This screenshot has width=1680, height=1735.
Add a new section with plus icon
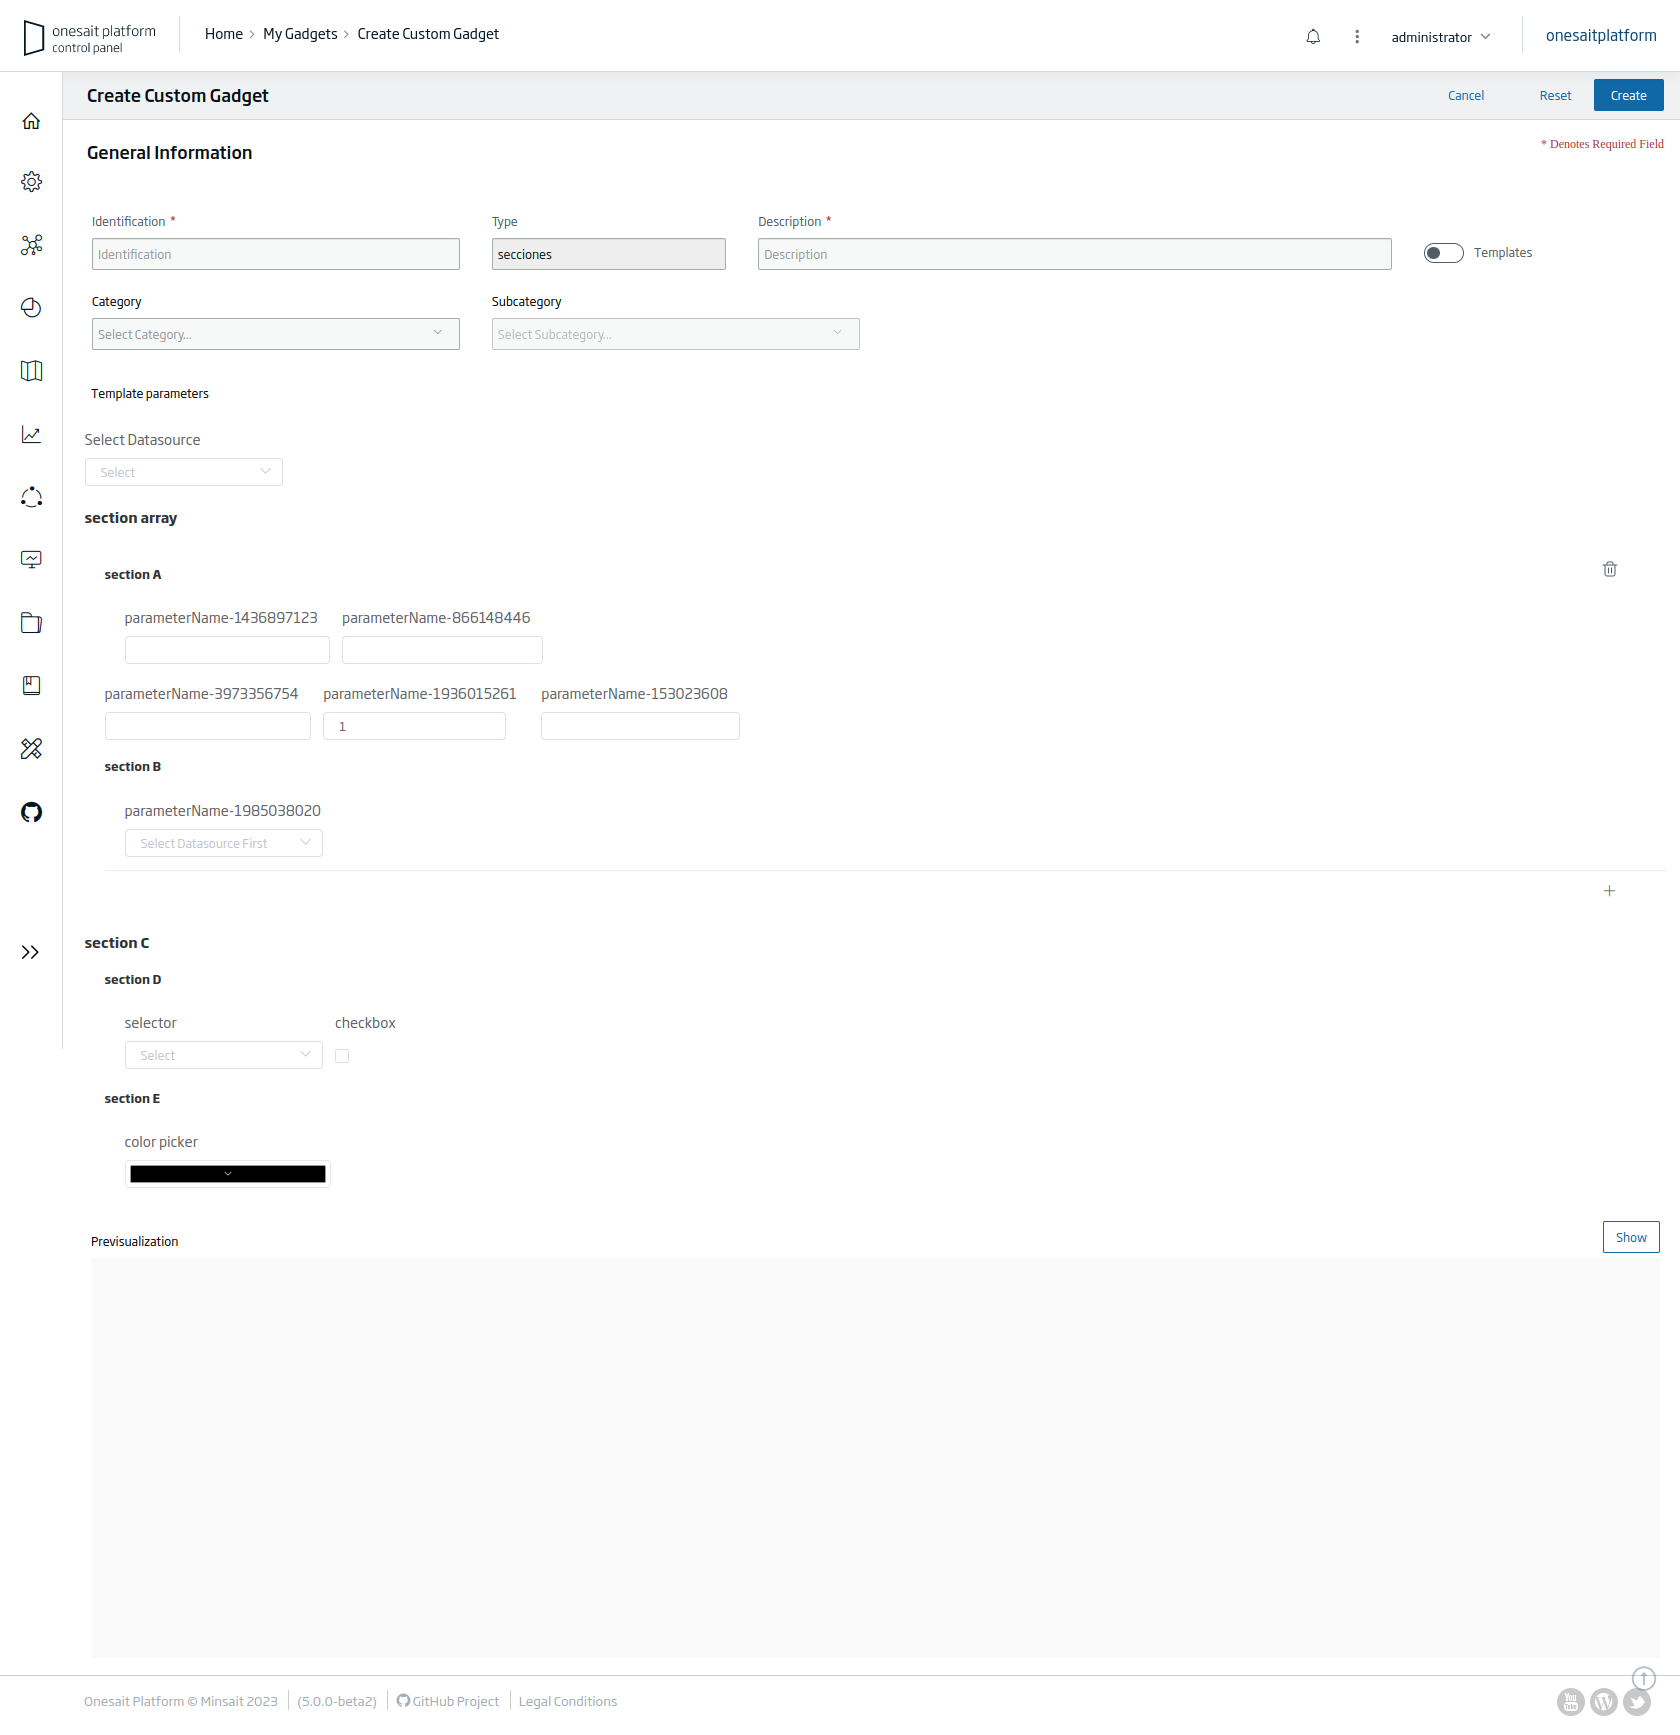1609,891
